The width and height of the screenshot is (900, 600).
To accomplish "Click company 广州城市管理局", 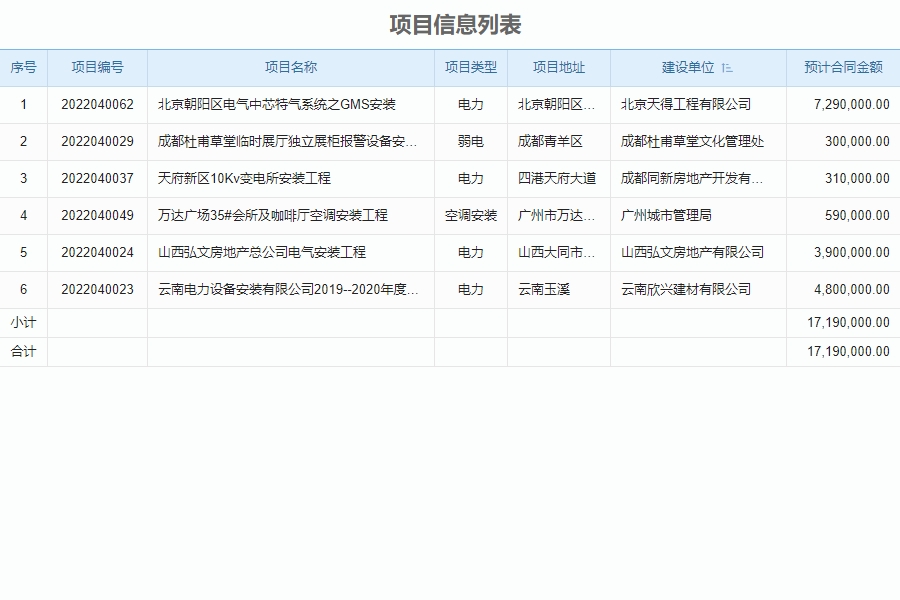I will pyautogui.click(x=666, y=215).
